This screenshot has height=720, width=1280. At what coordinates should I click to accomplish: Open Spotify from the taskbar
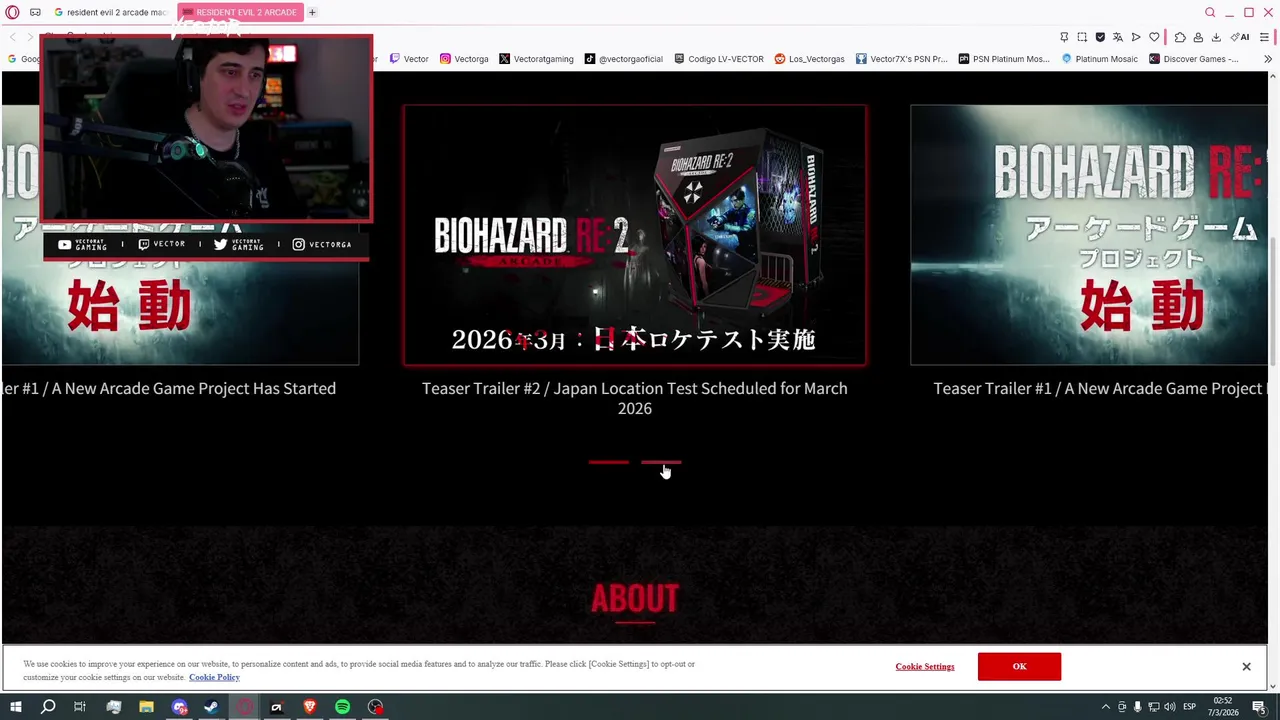tap(342, 707)
